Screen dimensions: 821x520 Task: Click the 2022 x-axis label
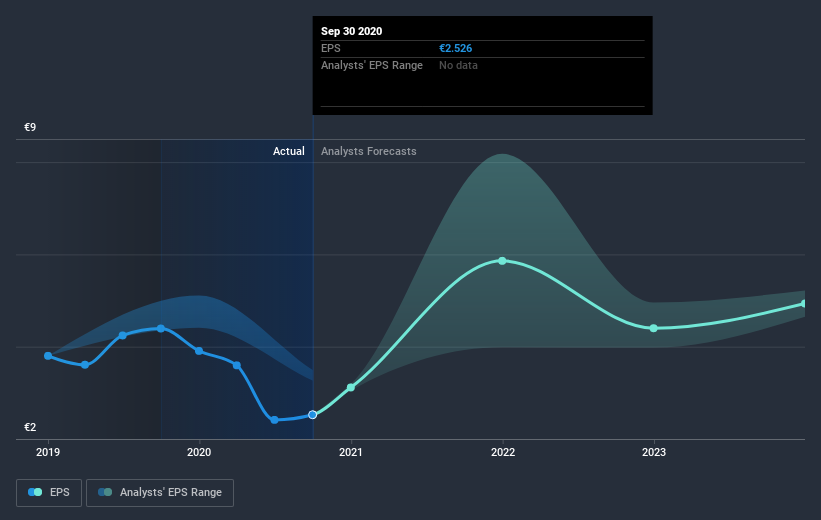coord(503,452)
